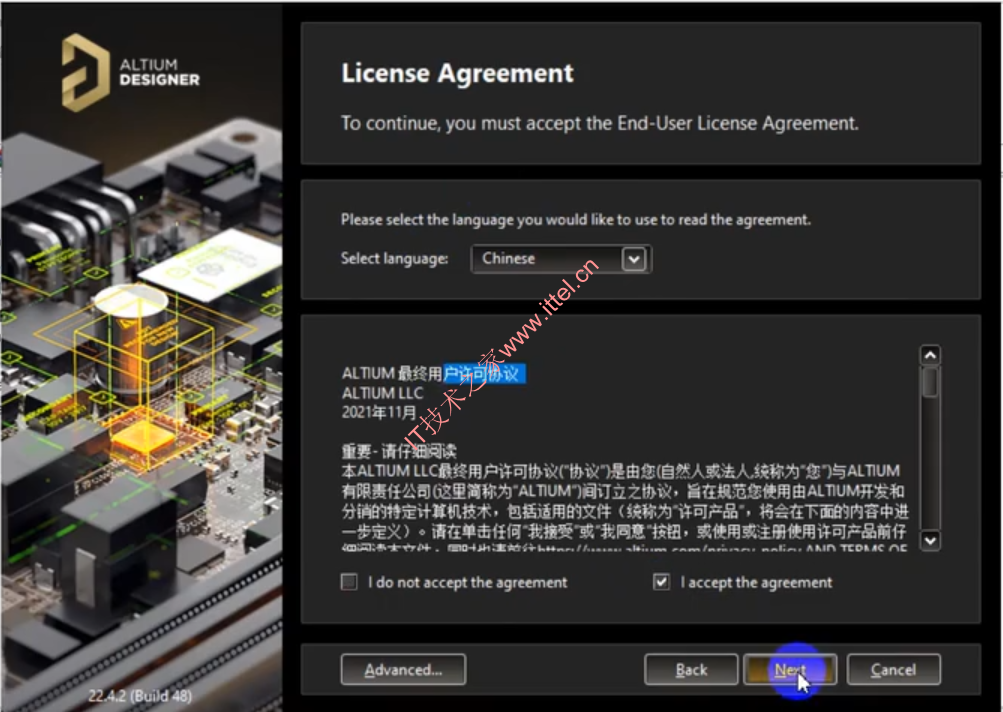This screenshot has height=712, width=1003.
Task: Click the agreement scroll down arrow
Action: coord(930,541)
